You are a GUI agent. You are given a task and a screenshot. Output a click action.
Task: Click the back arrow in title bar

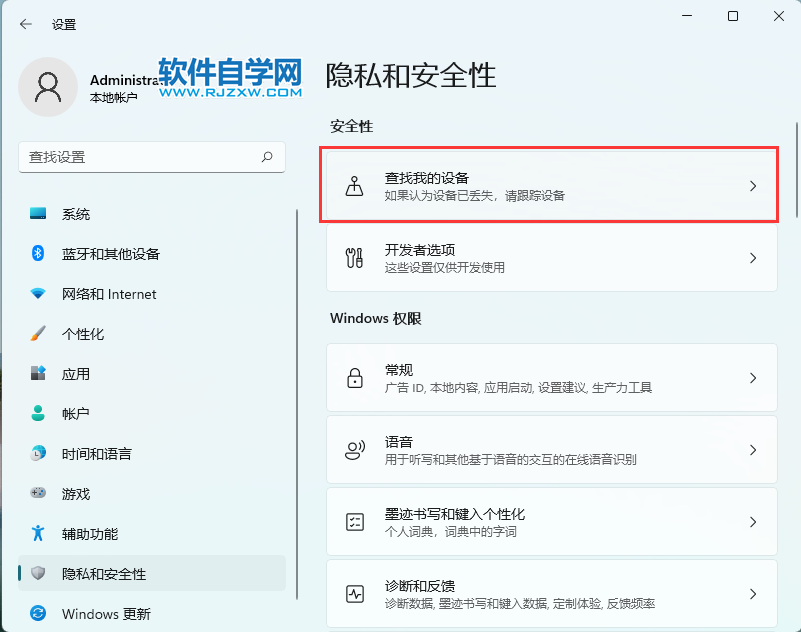pos(25,24)
